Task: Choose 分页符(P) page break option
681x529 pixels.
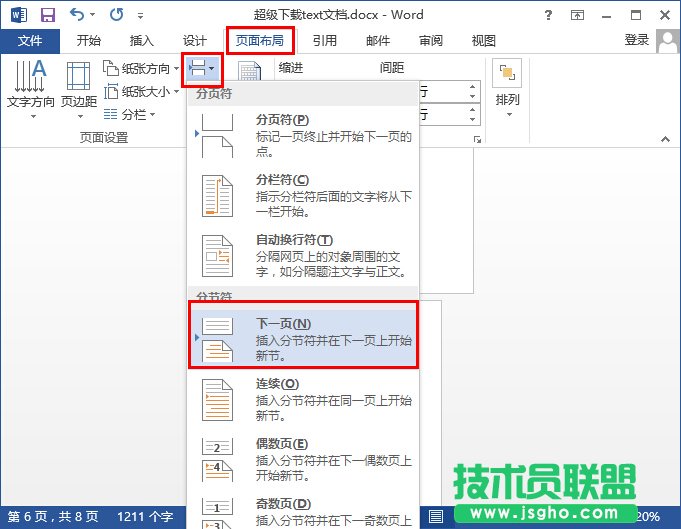Action: [x=303, y=136]
